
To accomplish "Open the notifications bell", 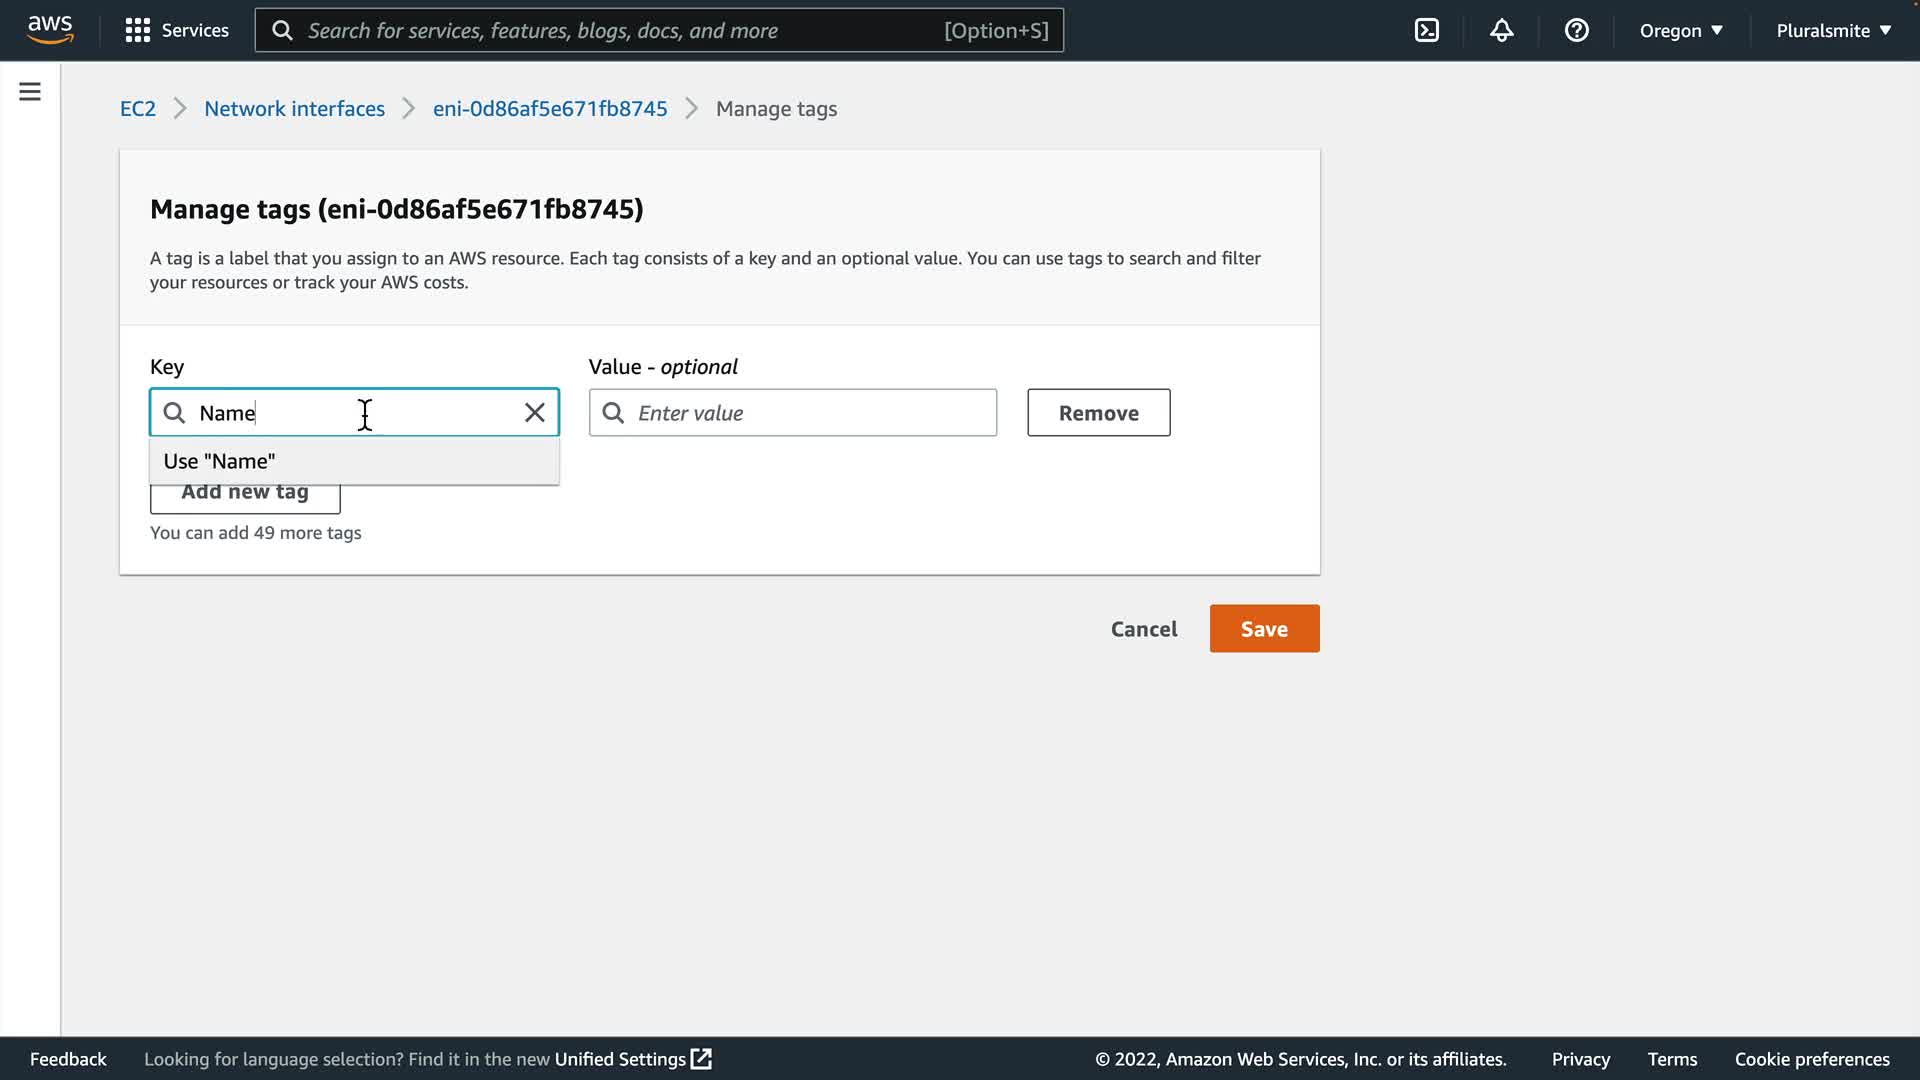I will click(x=1501, y=30).
